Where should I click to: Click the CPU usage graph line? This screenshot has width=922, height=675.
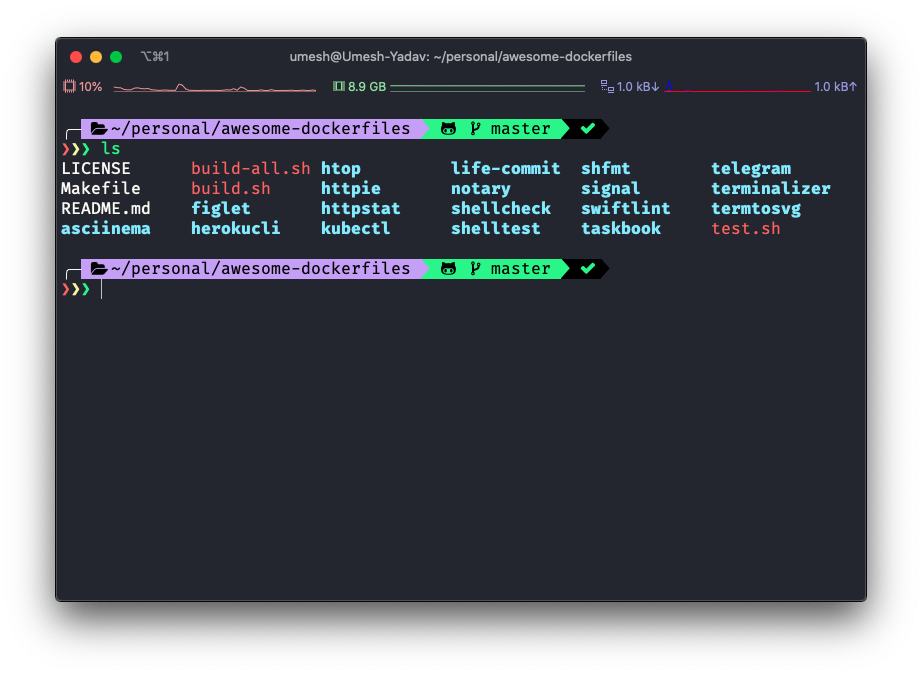pyautogui.click(x=214, y=88)
